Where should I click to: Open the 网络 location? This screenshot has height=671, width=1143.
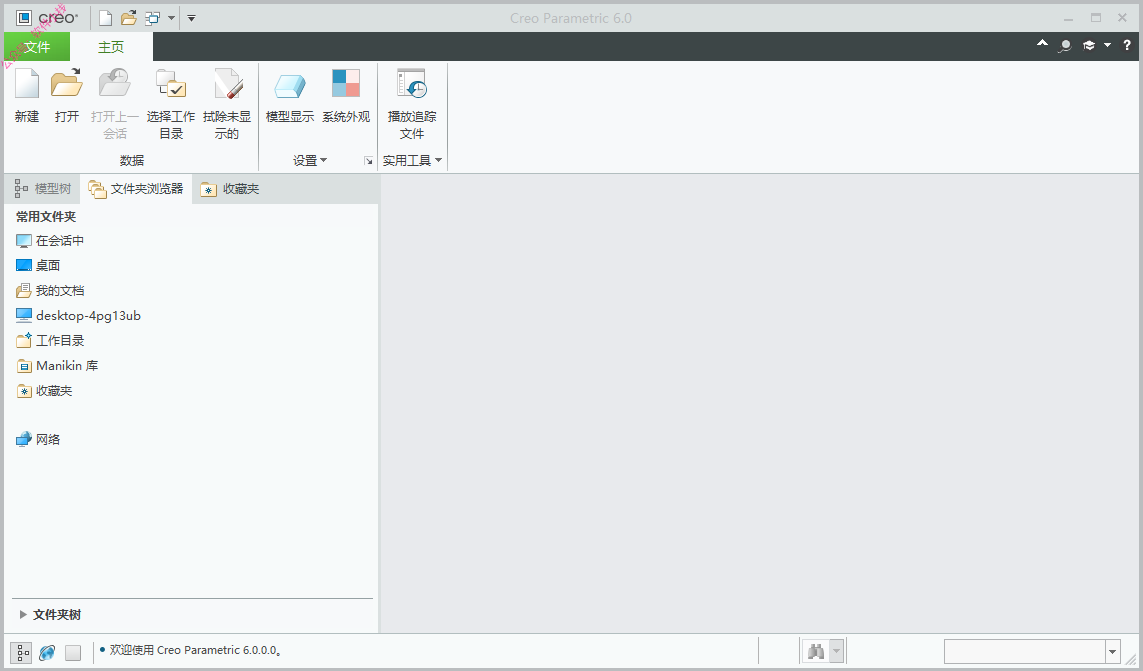[x=38, y=439]
